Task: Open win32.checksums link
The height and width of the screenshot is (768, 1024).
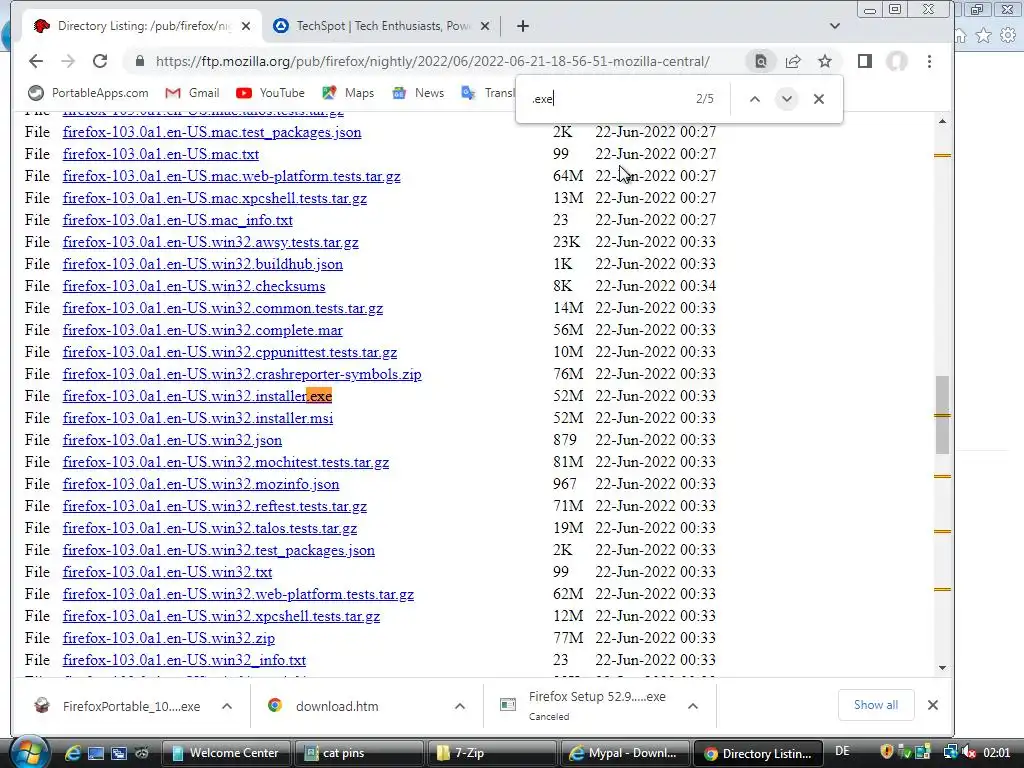Action: tap(194, 286)
